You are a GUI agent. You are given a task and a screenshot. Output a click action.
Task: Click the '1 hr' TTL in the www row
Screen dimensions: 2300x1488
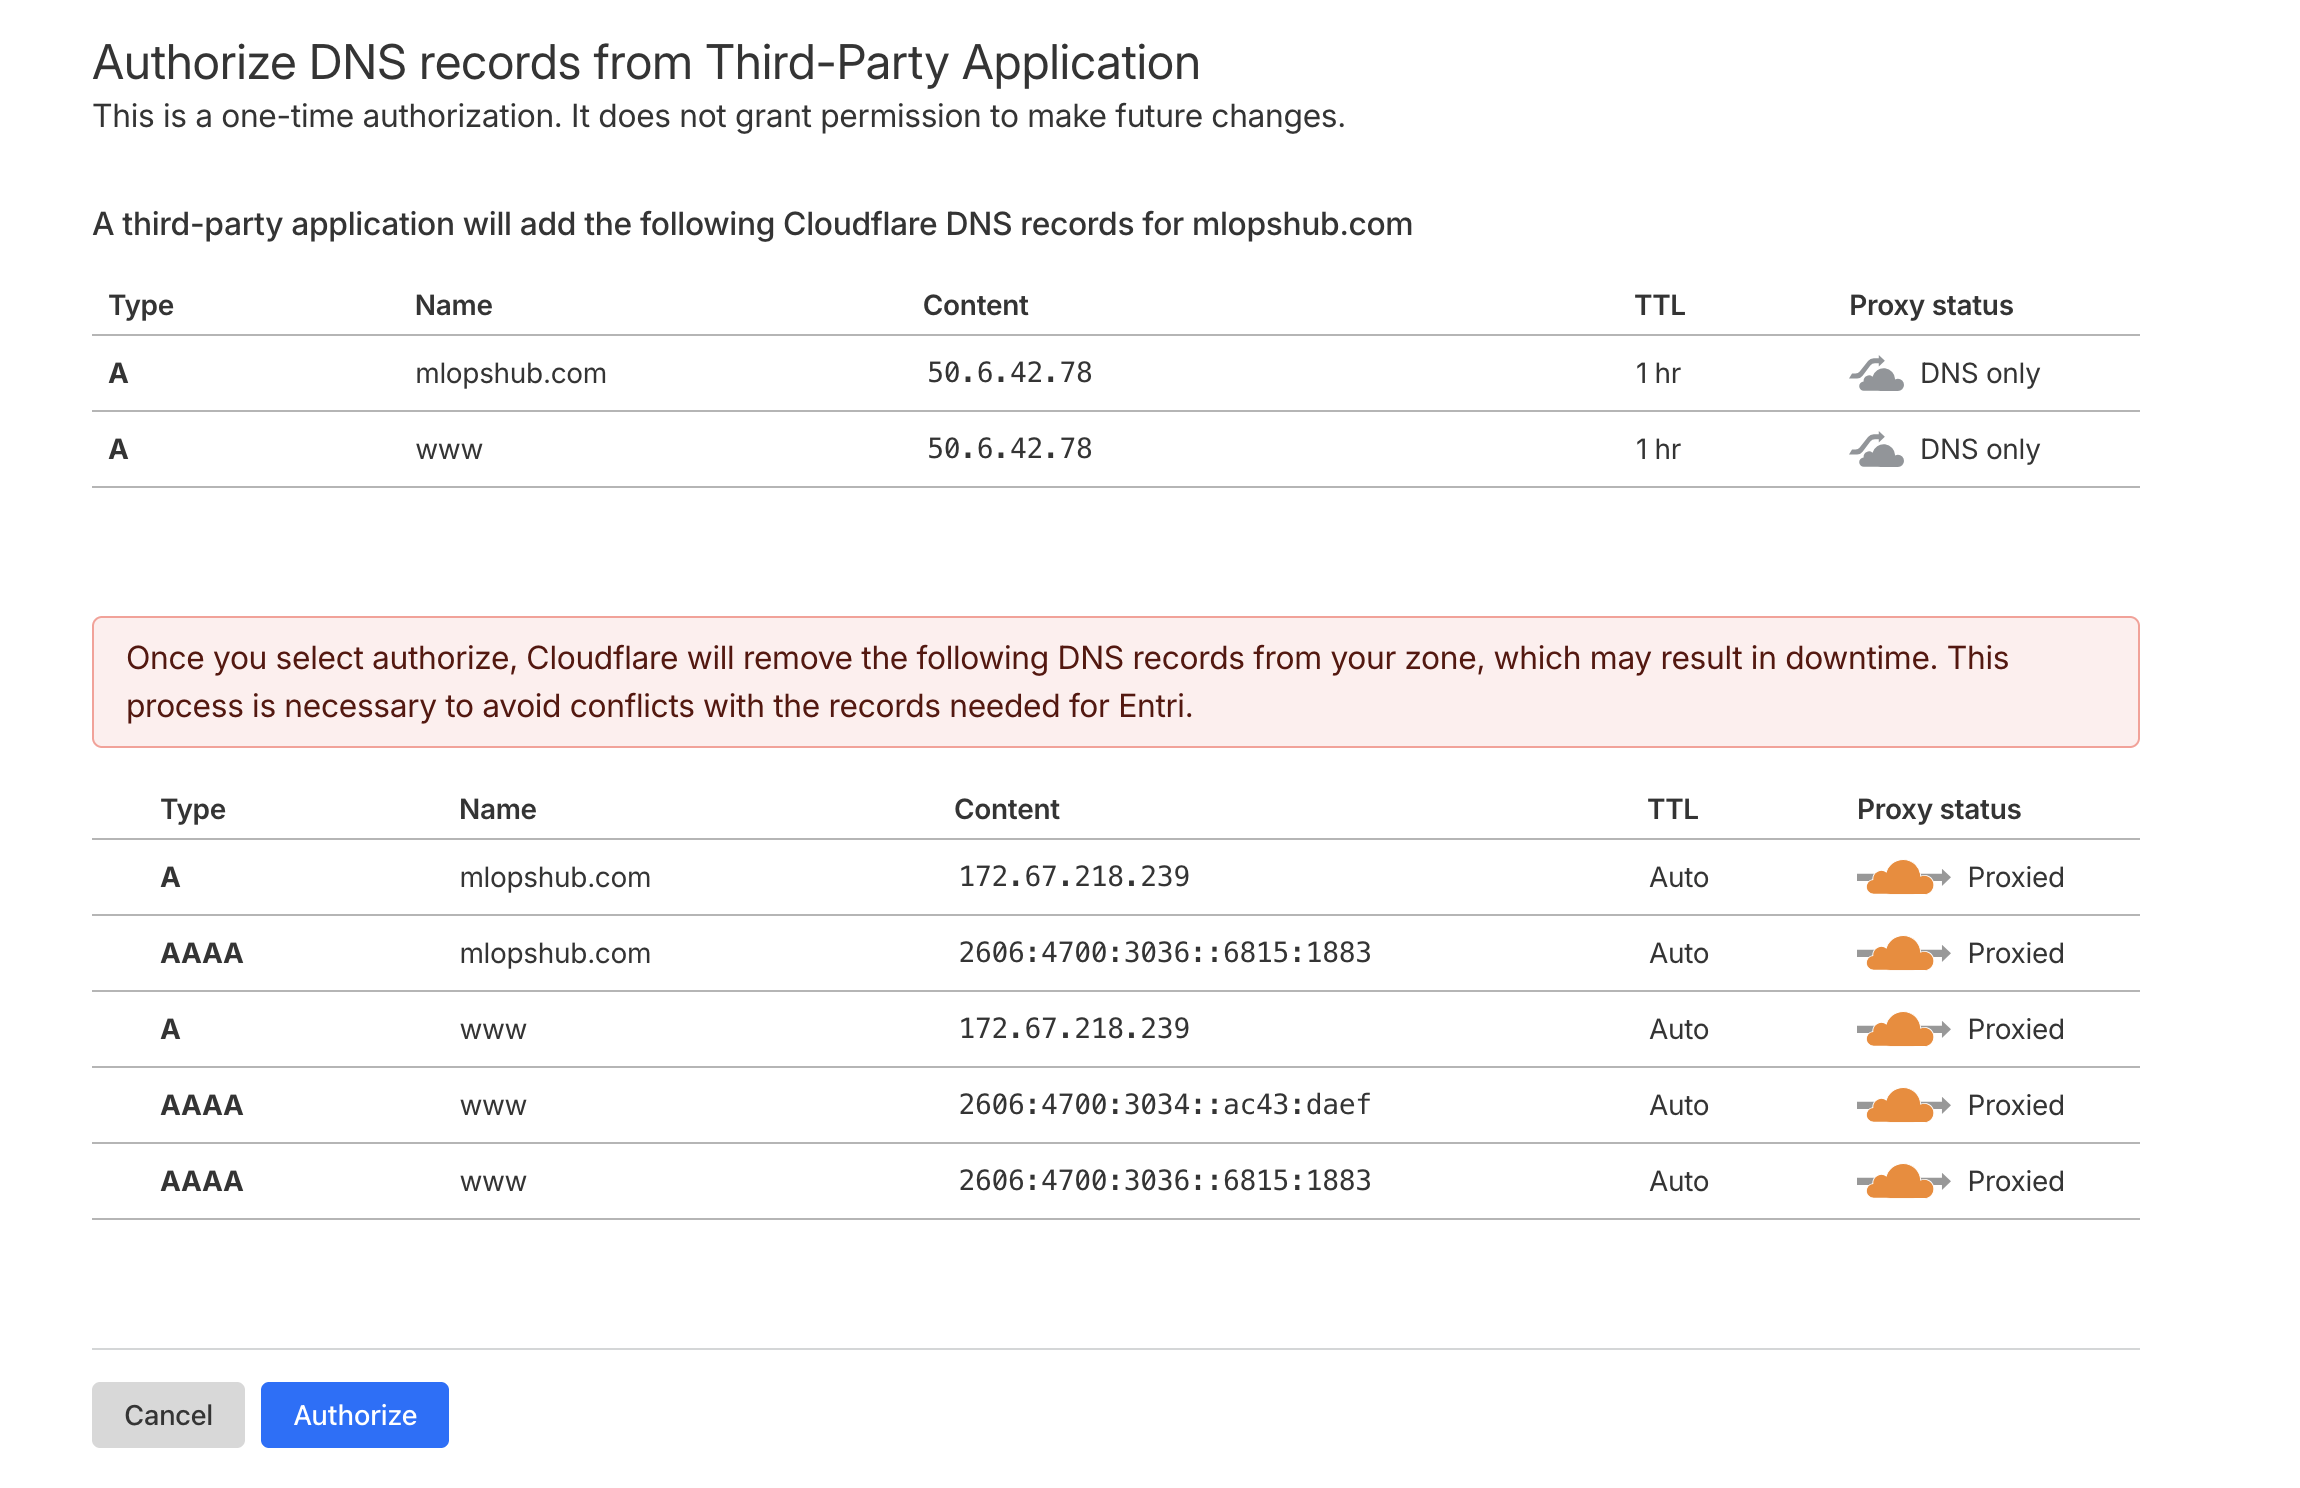pos(1657,449)
